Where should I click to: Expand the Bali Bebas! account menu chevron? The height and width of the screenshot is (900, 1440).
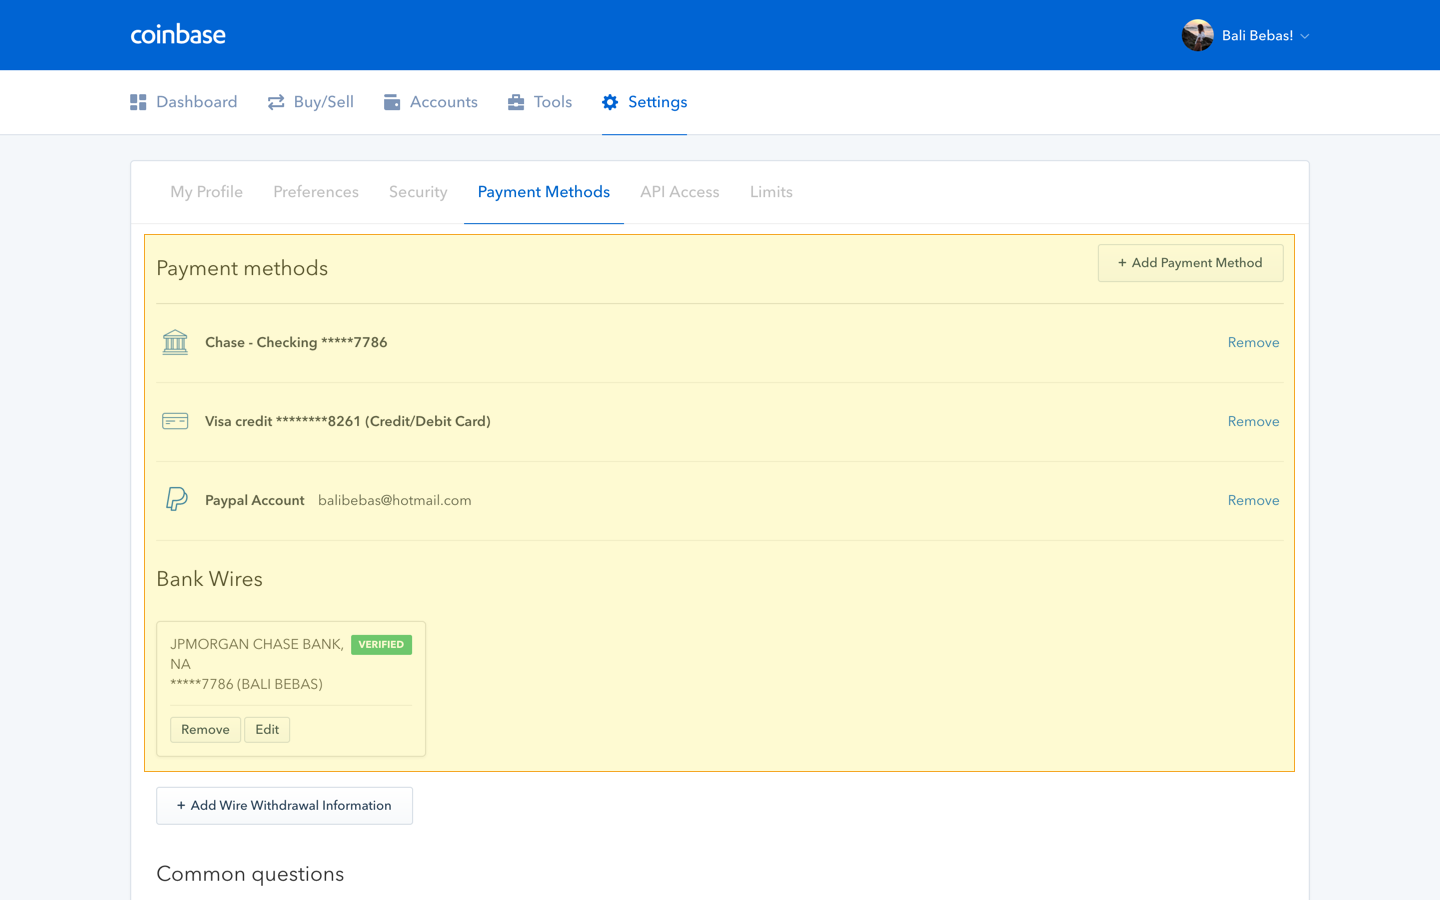[x=1305, y=37]
